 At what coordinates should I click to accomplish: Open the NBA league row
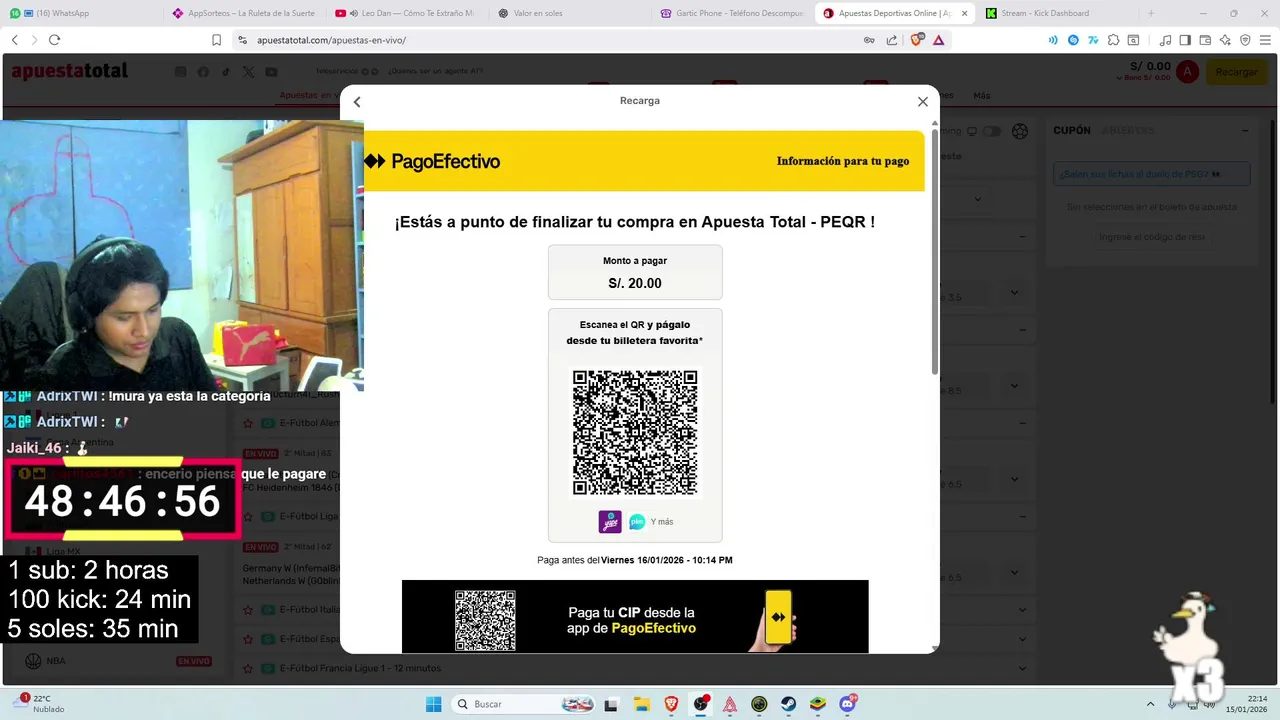click(120, 661)
